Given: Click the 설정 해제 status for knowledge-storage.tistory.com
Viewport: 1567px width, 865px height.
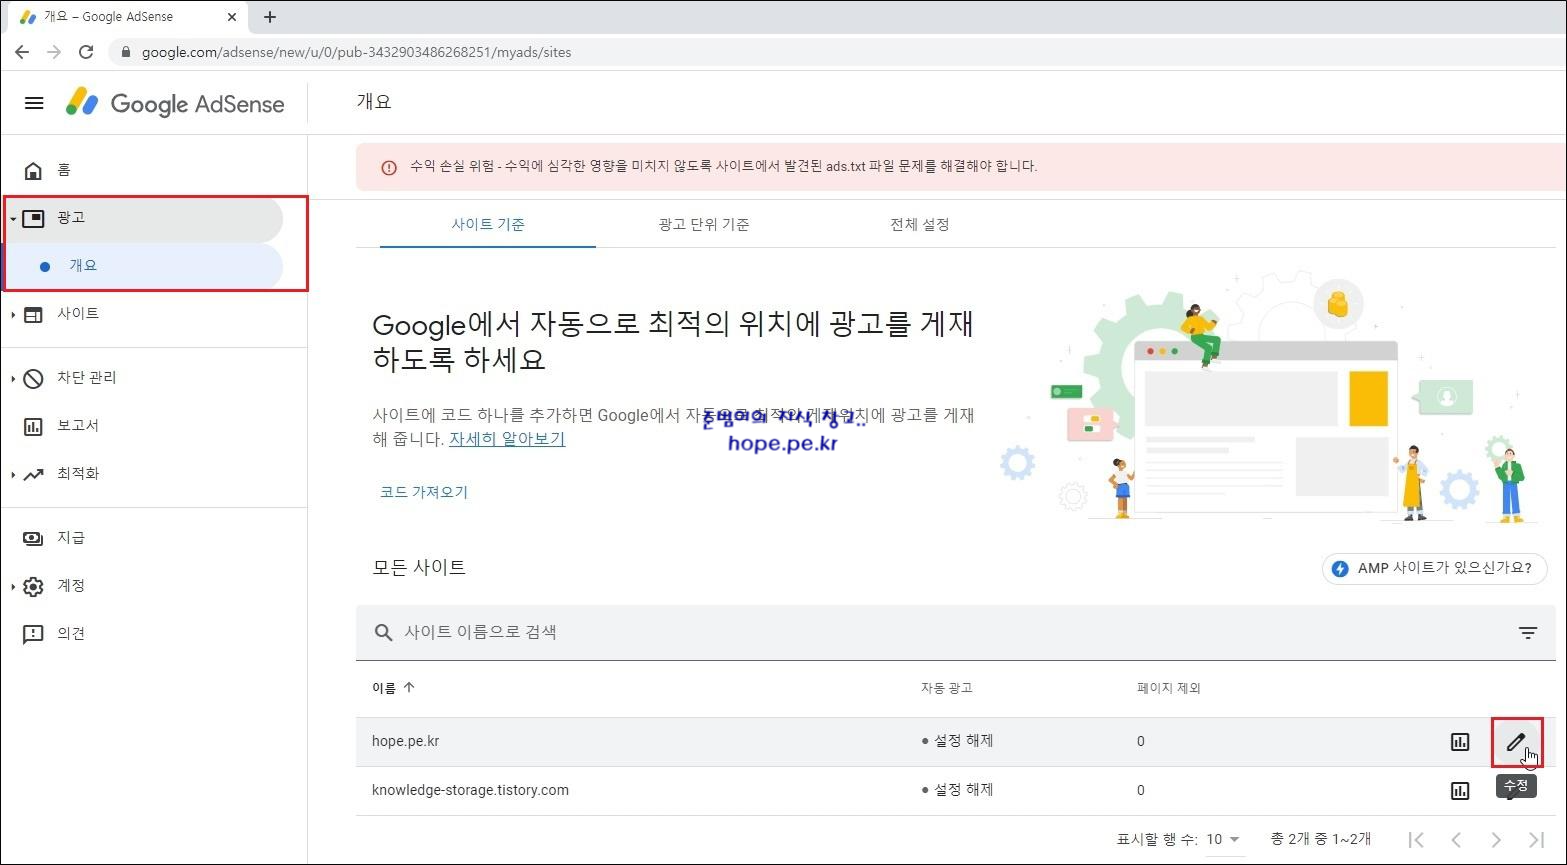Looking at the screenshot, I should (x=957, y=790).
